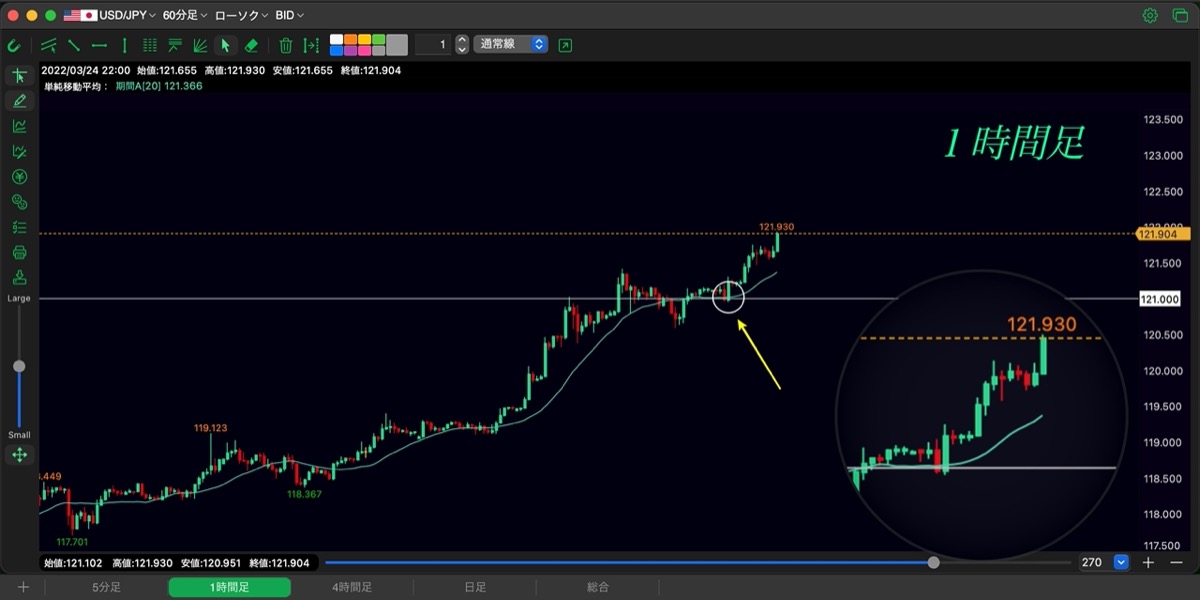The image size is (1200, 600).
Task: Zoom in chart with plus button
Action: (x=1148, y=563)
